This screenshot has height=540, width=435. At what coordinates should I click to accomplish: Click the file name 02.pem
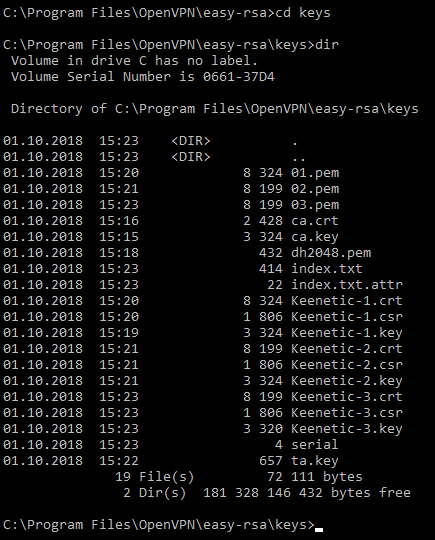tap(315, 189)
